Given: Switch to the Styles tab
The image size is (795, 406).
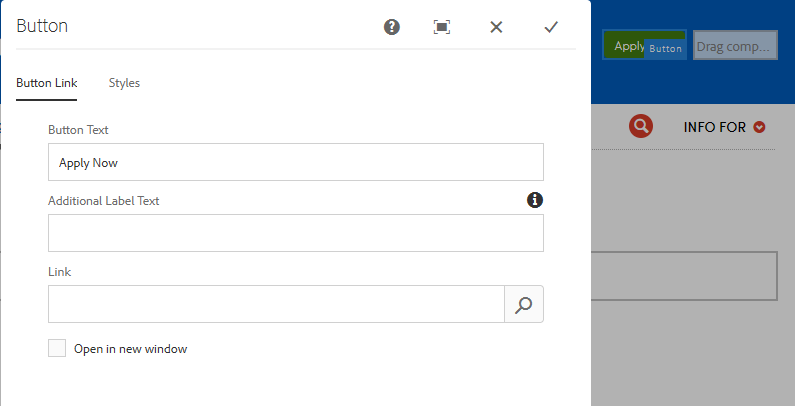Looking at the screenshot, I should click(124, 83).
